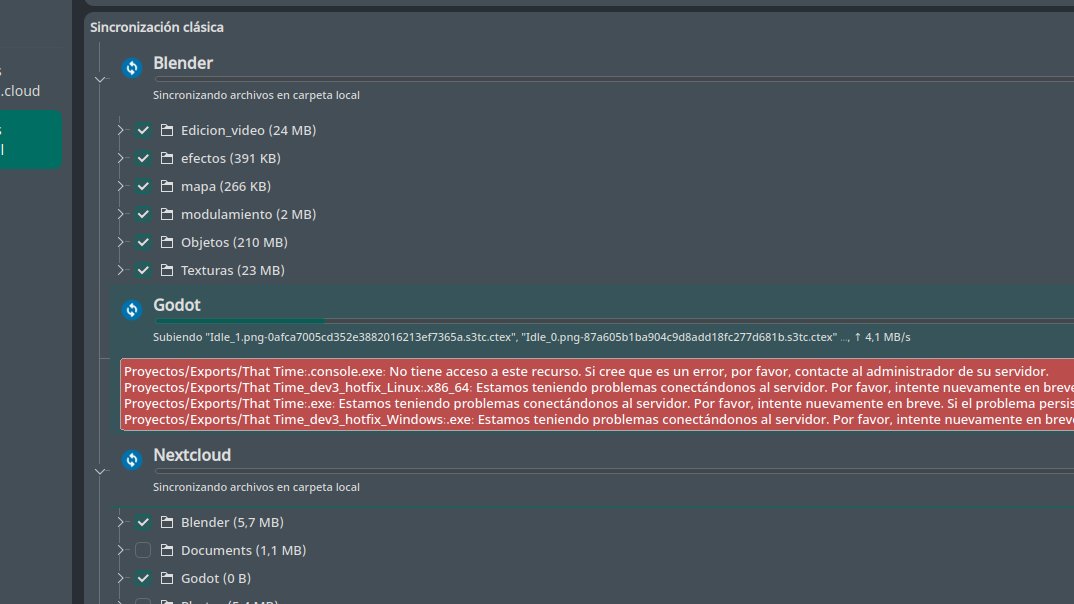The width and height of the screenshot is (1074, 604).
Task: Click Blender 'Sincronizando archivos' status text
Action: click(x=256, y=95)
